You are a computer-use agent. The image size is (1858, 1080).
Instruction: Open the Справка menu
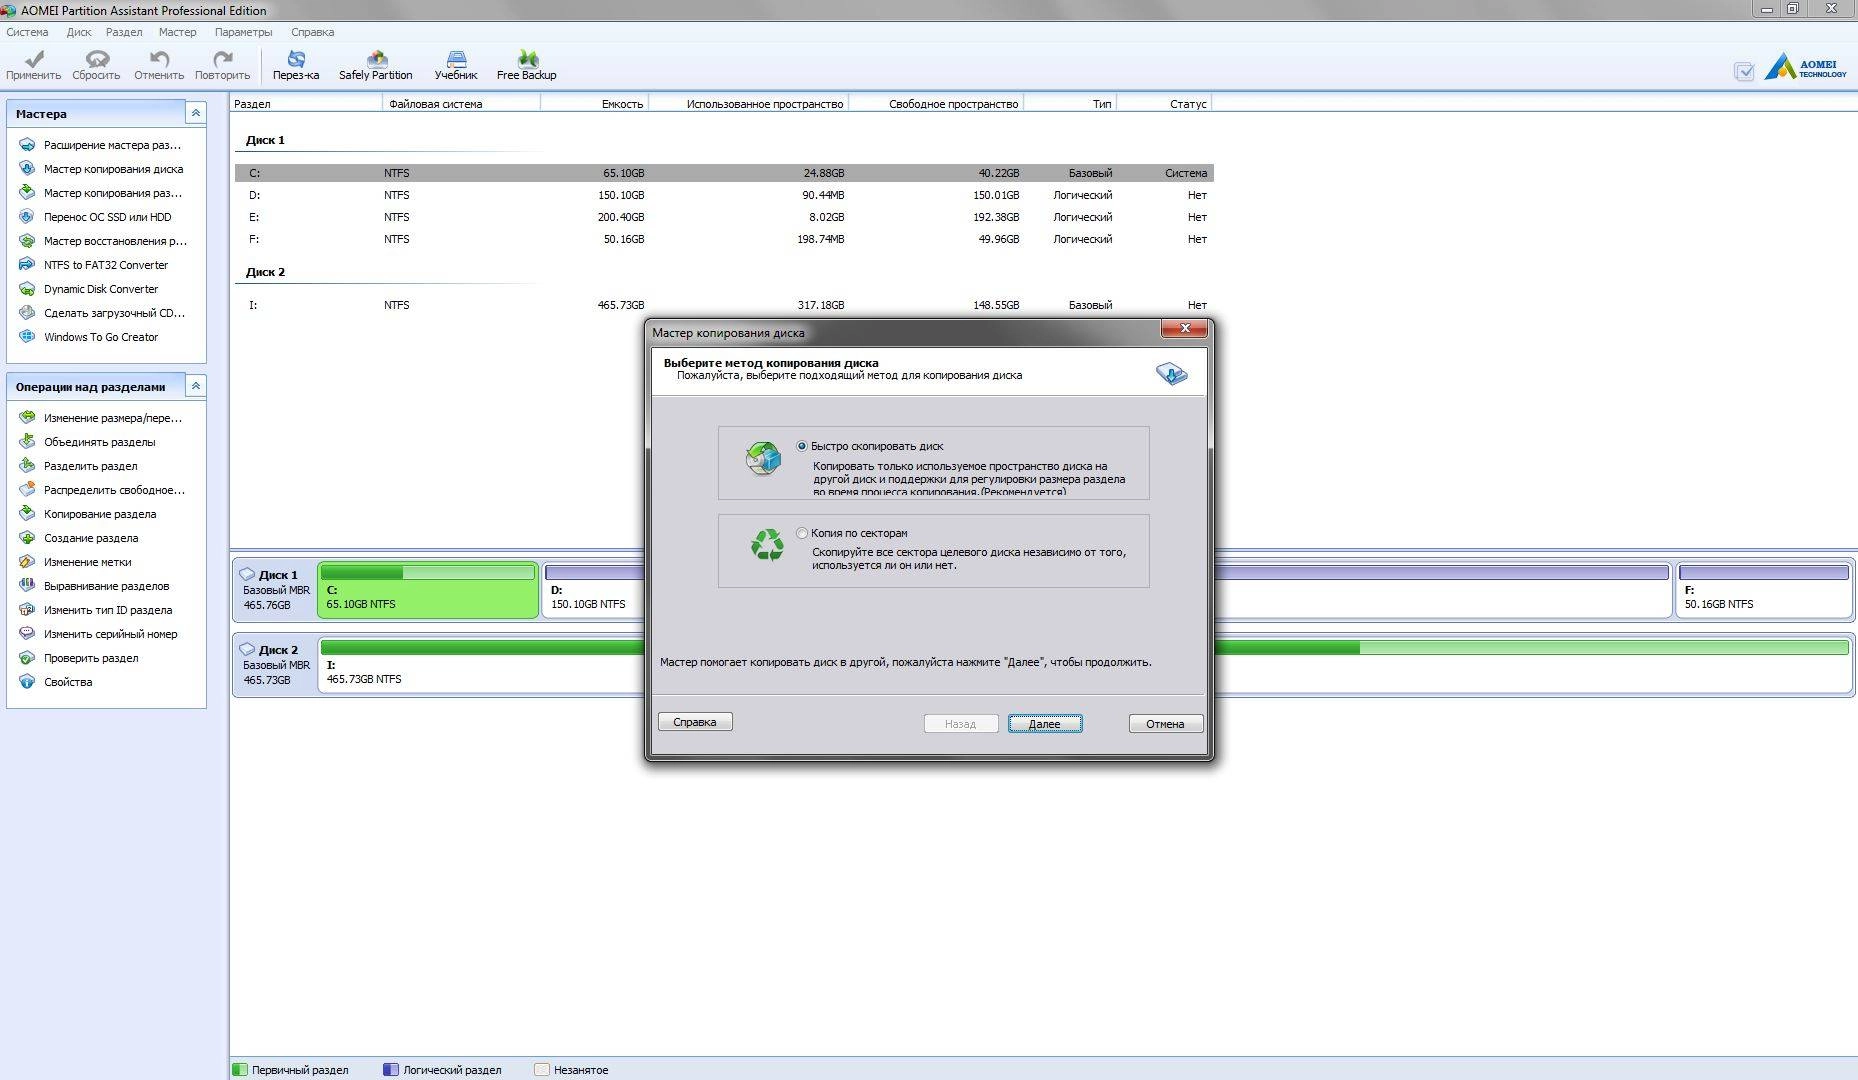pos(312,32)
